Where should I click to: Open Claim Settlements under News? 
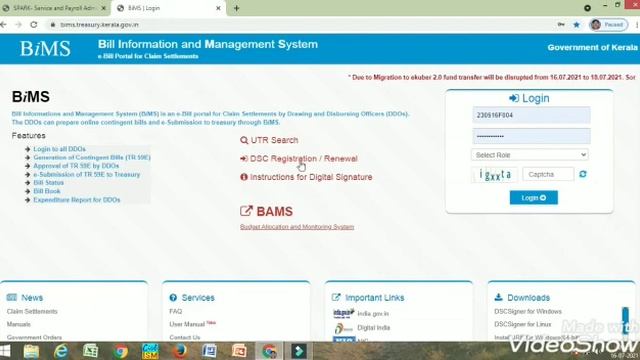tap(32, 311)
